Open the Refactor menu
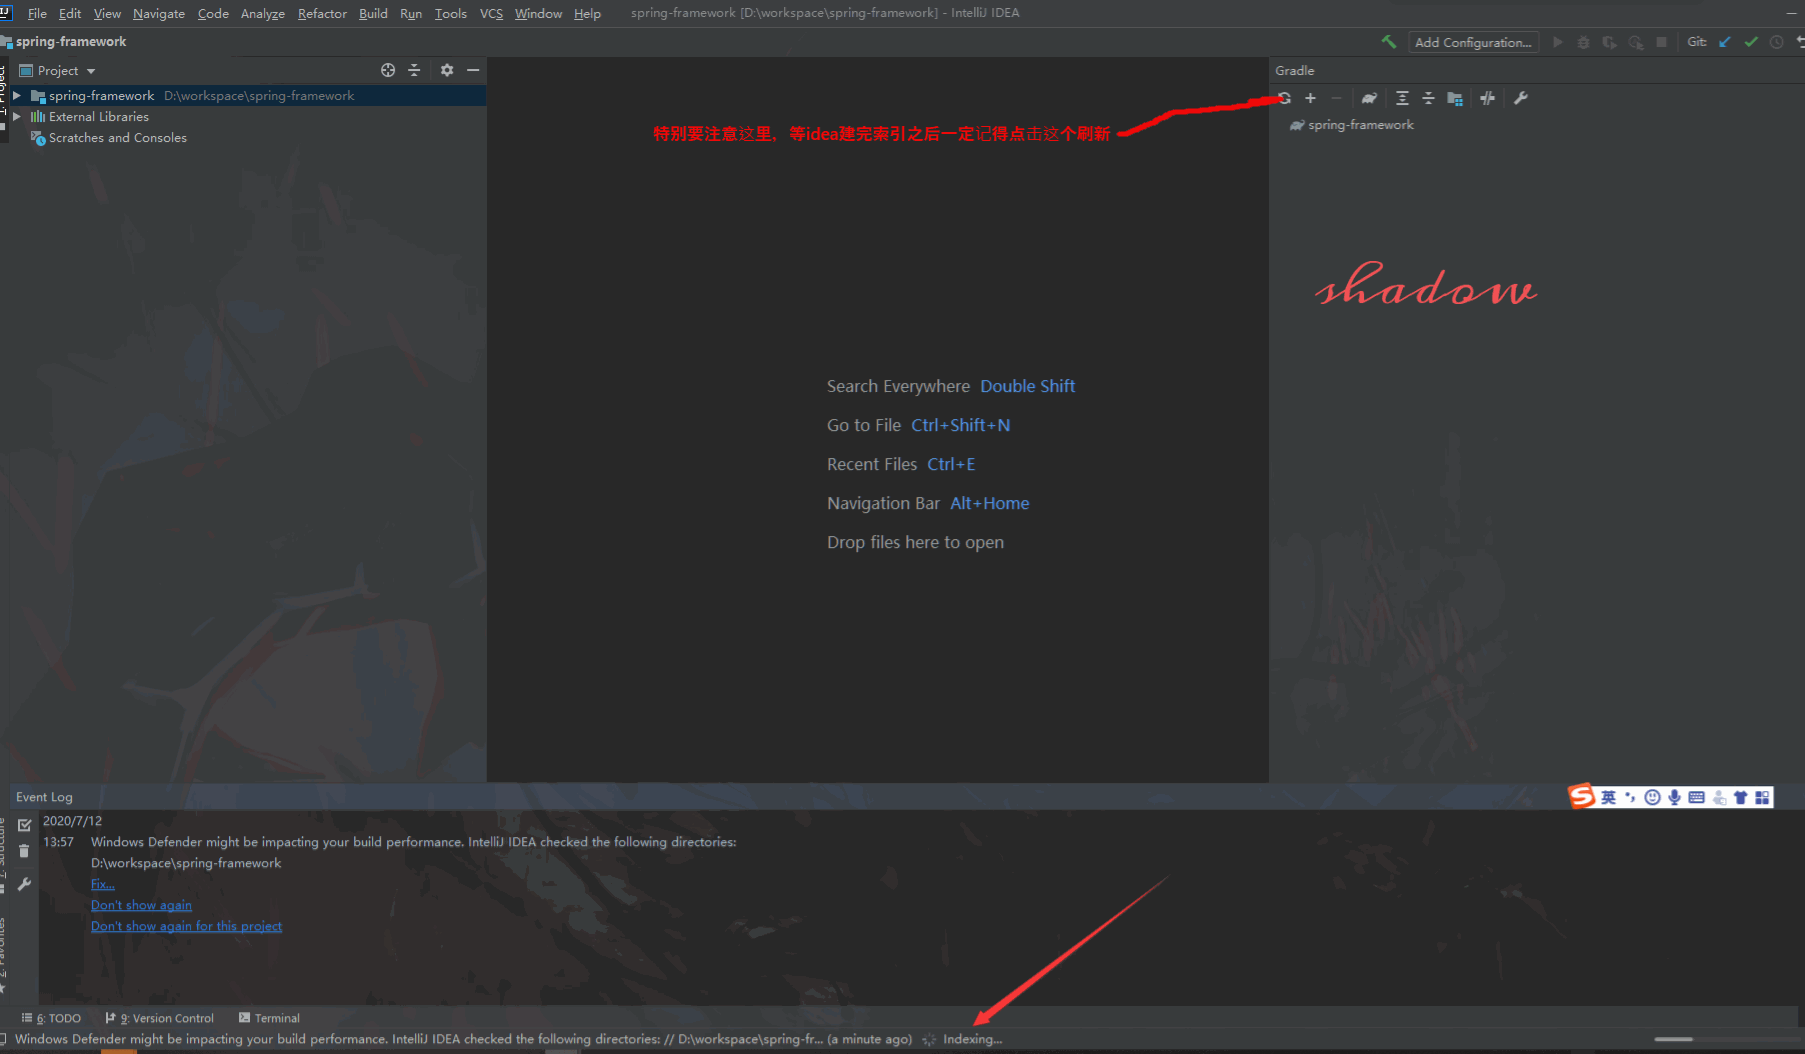This screenshot has width=1805, height=1054. click(x=322, y=13)
